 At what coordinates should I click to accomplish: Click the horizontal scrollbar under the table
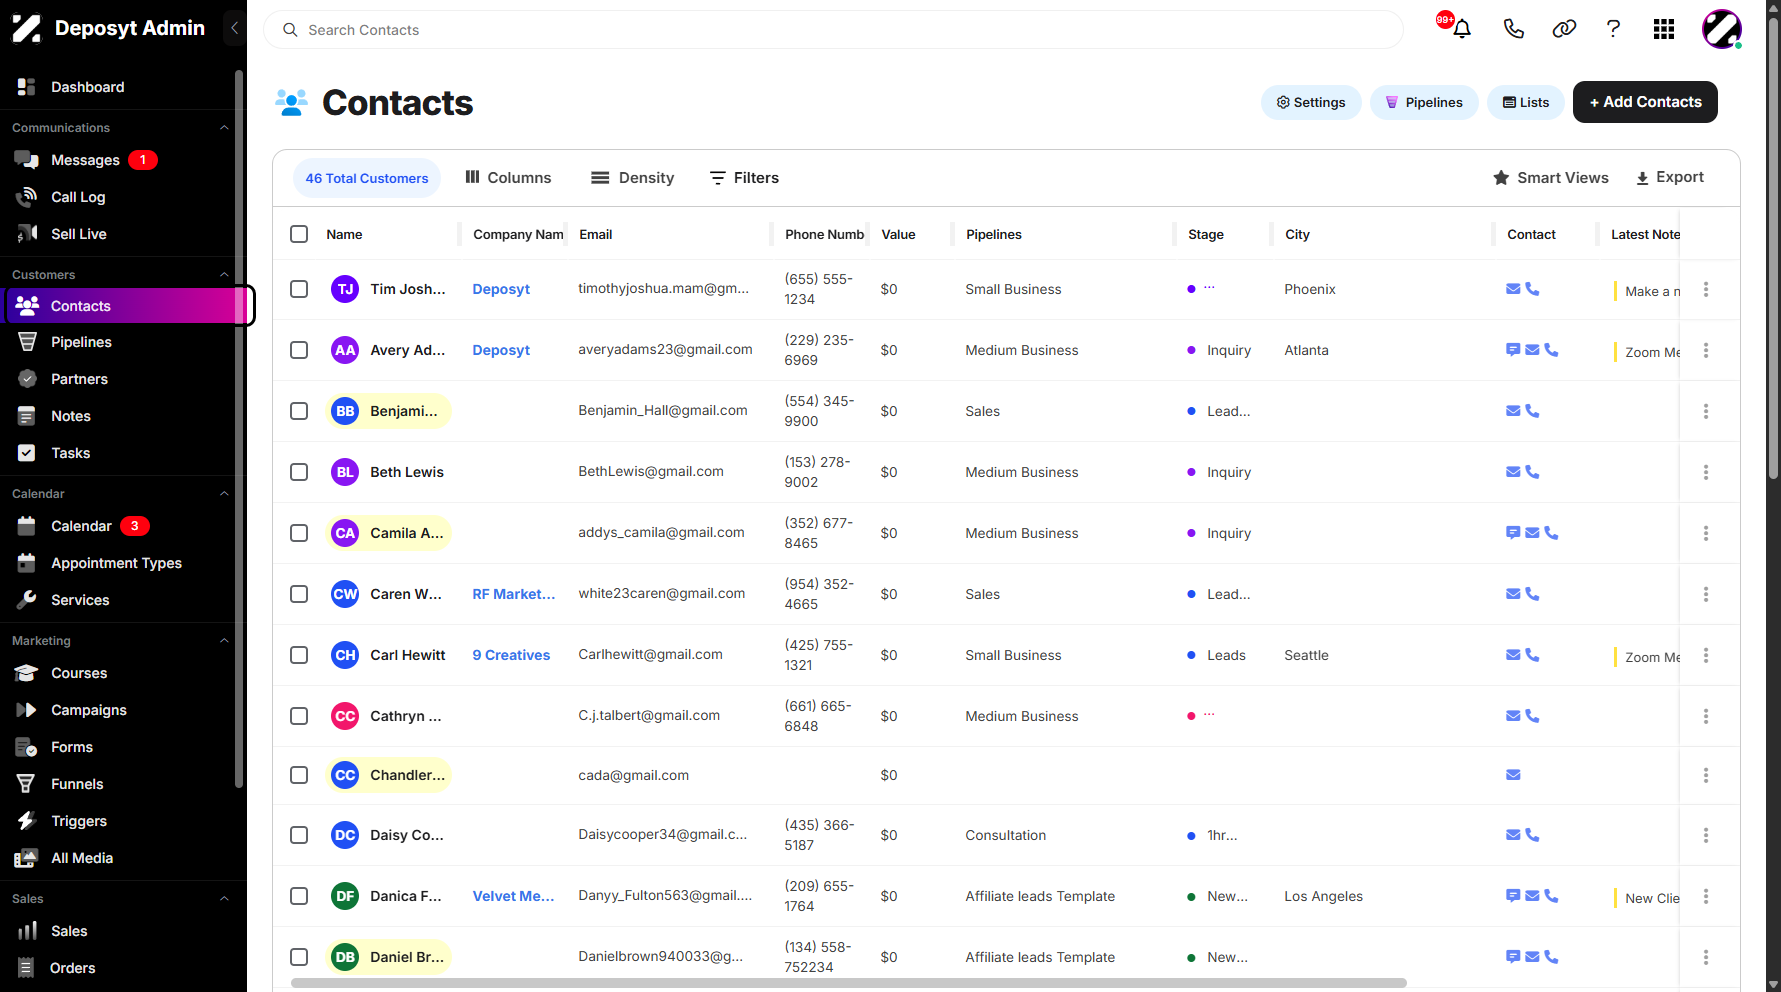tap(848, 983)
